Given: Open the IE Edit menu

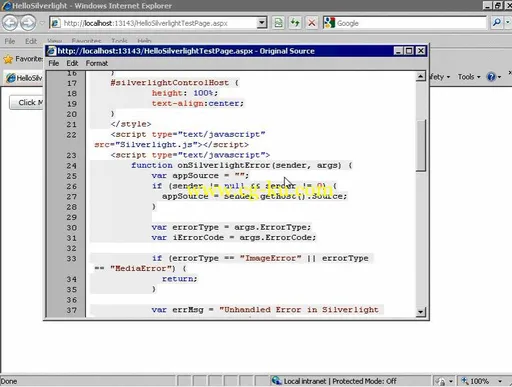Looking at the screenshot, I should point(31,41).
